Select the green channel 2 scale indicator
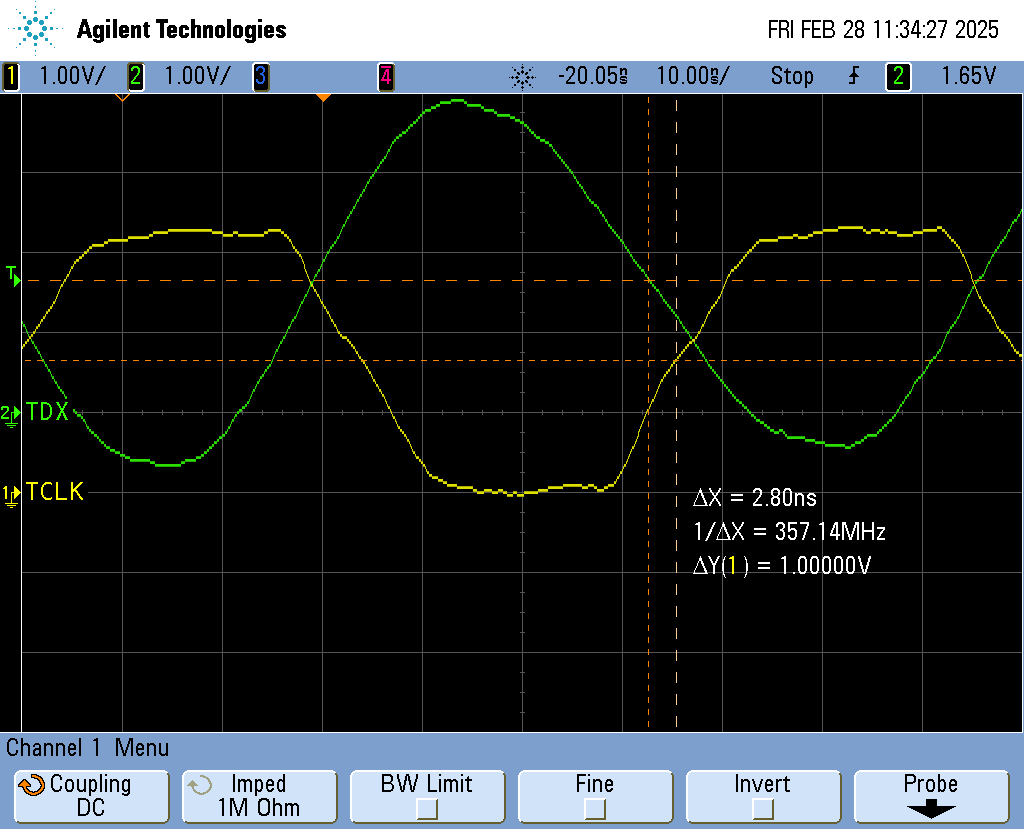This screenshot has width=1024, height=829. pyautogui.click(x=135, y=76)
